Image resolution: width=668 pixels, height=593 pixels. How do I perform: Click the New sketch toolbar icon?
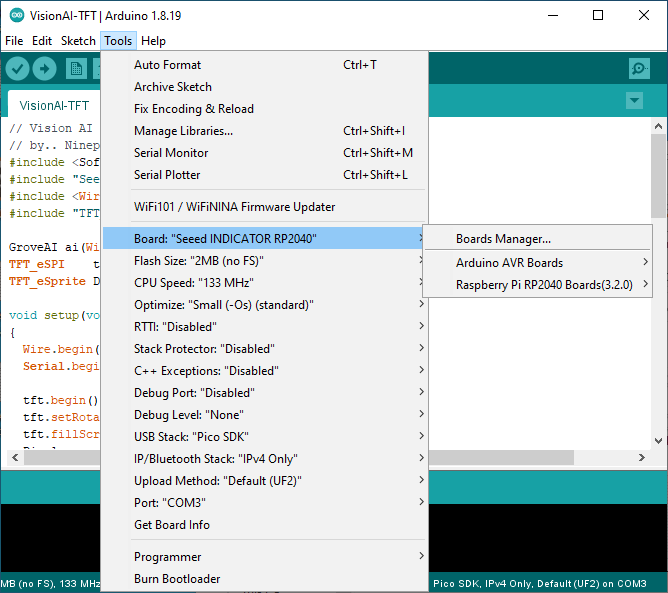point(76,69)
